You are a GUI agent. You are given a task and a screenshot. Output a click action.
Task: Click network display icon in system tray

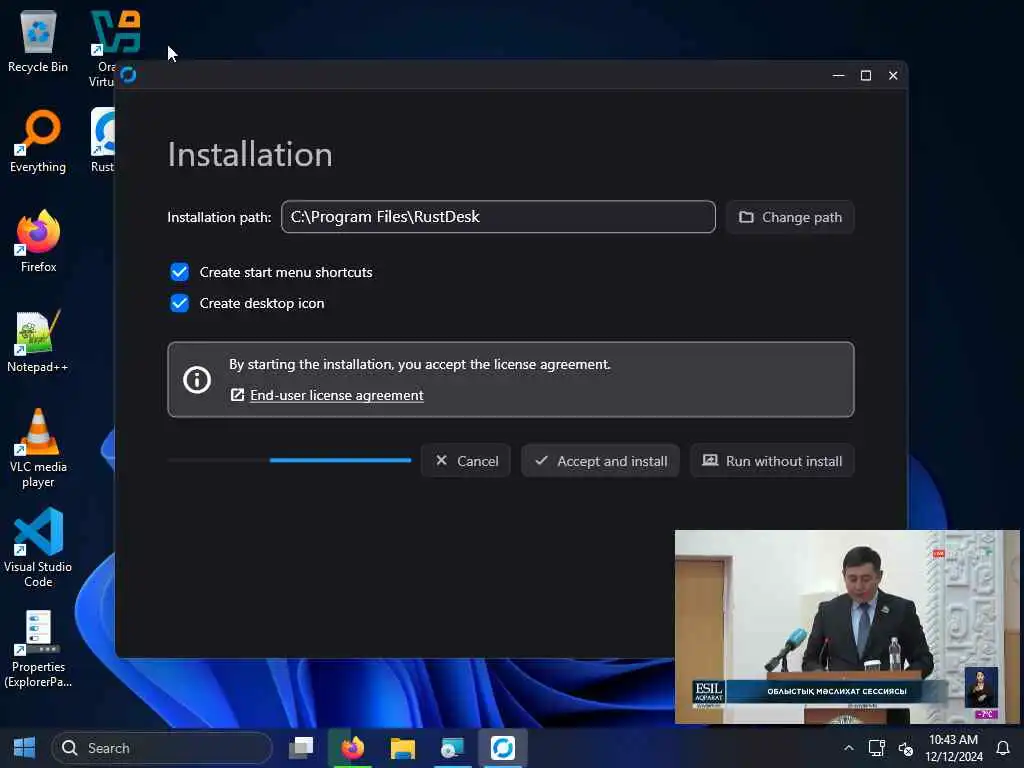876,748
